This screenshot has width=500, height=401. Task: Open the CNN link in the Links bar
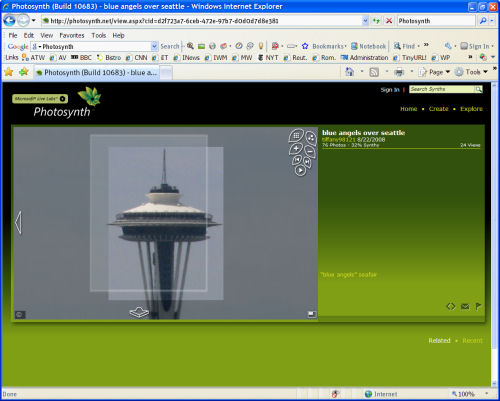coord(137,58)
